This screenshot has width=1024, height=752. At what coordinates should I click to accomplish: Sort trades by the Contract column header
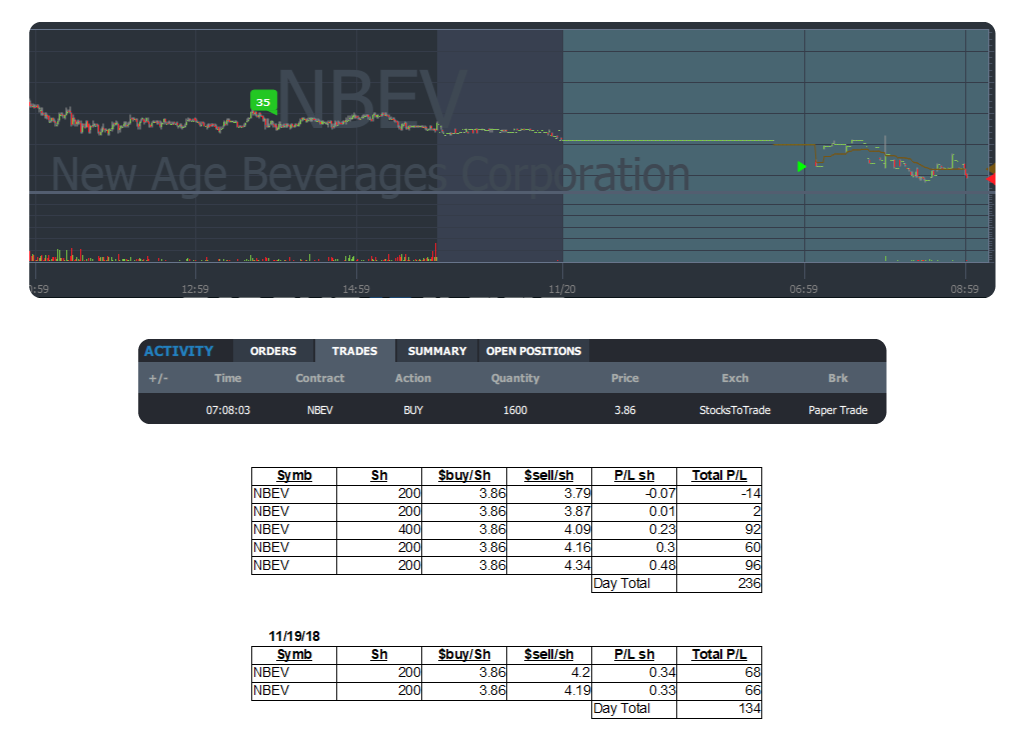(320, 378)
